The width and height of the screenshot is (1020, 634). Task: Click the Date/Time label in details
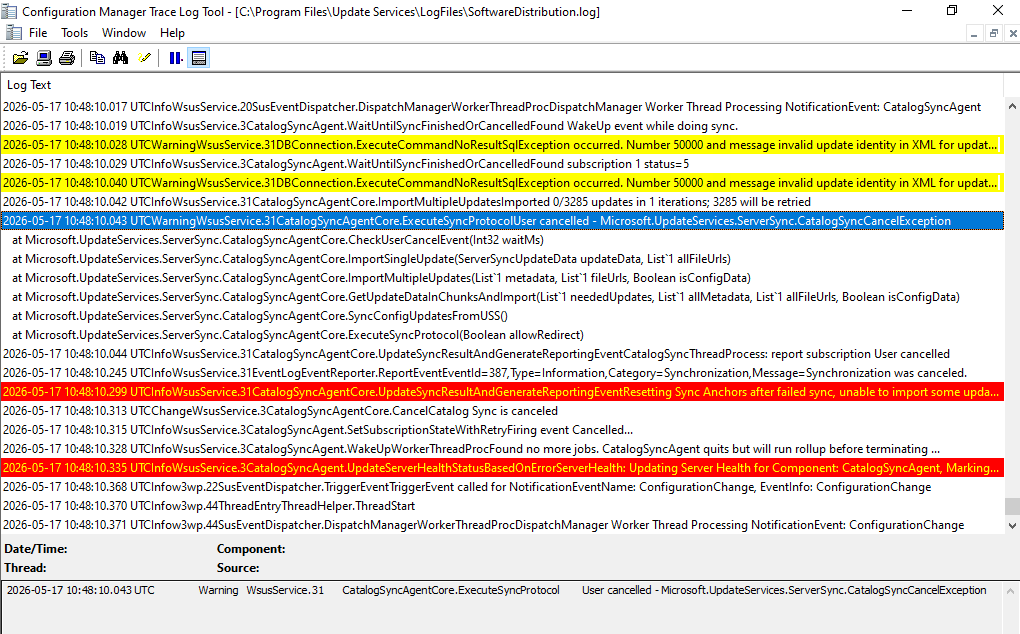pos(36,549)
